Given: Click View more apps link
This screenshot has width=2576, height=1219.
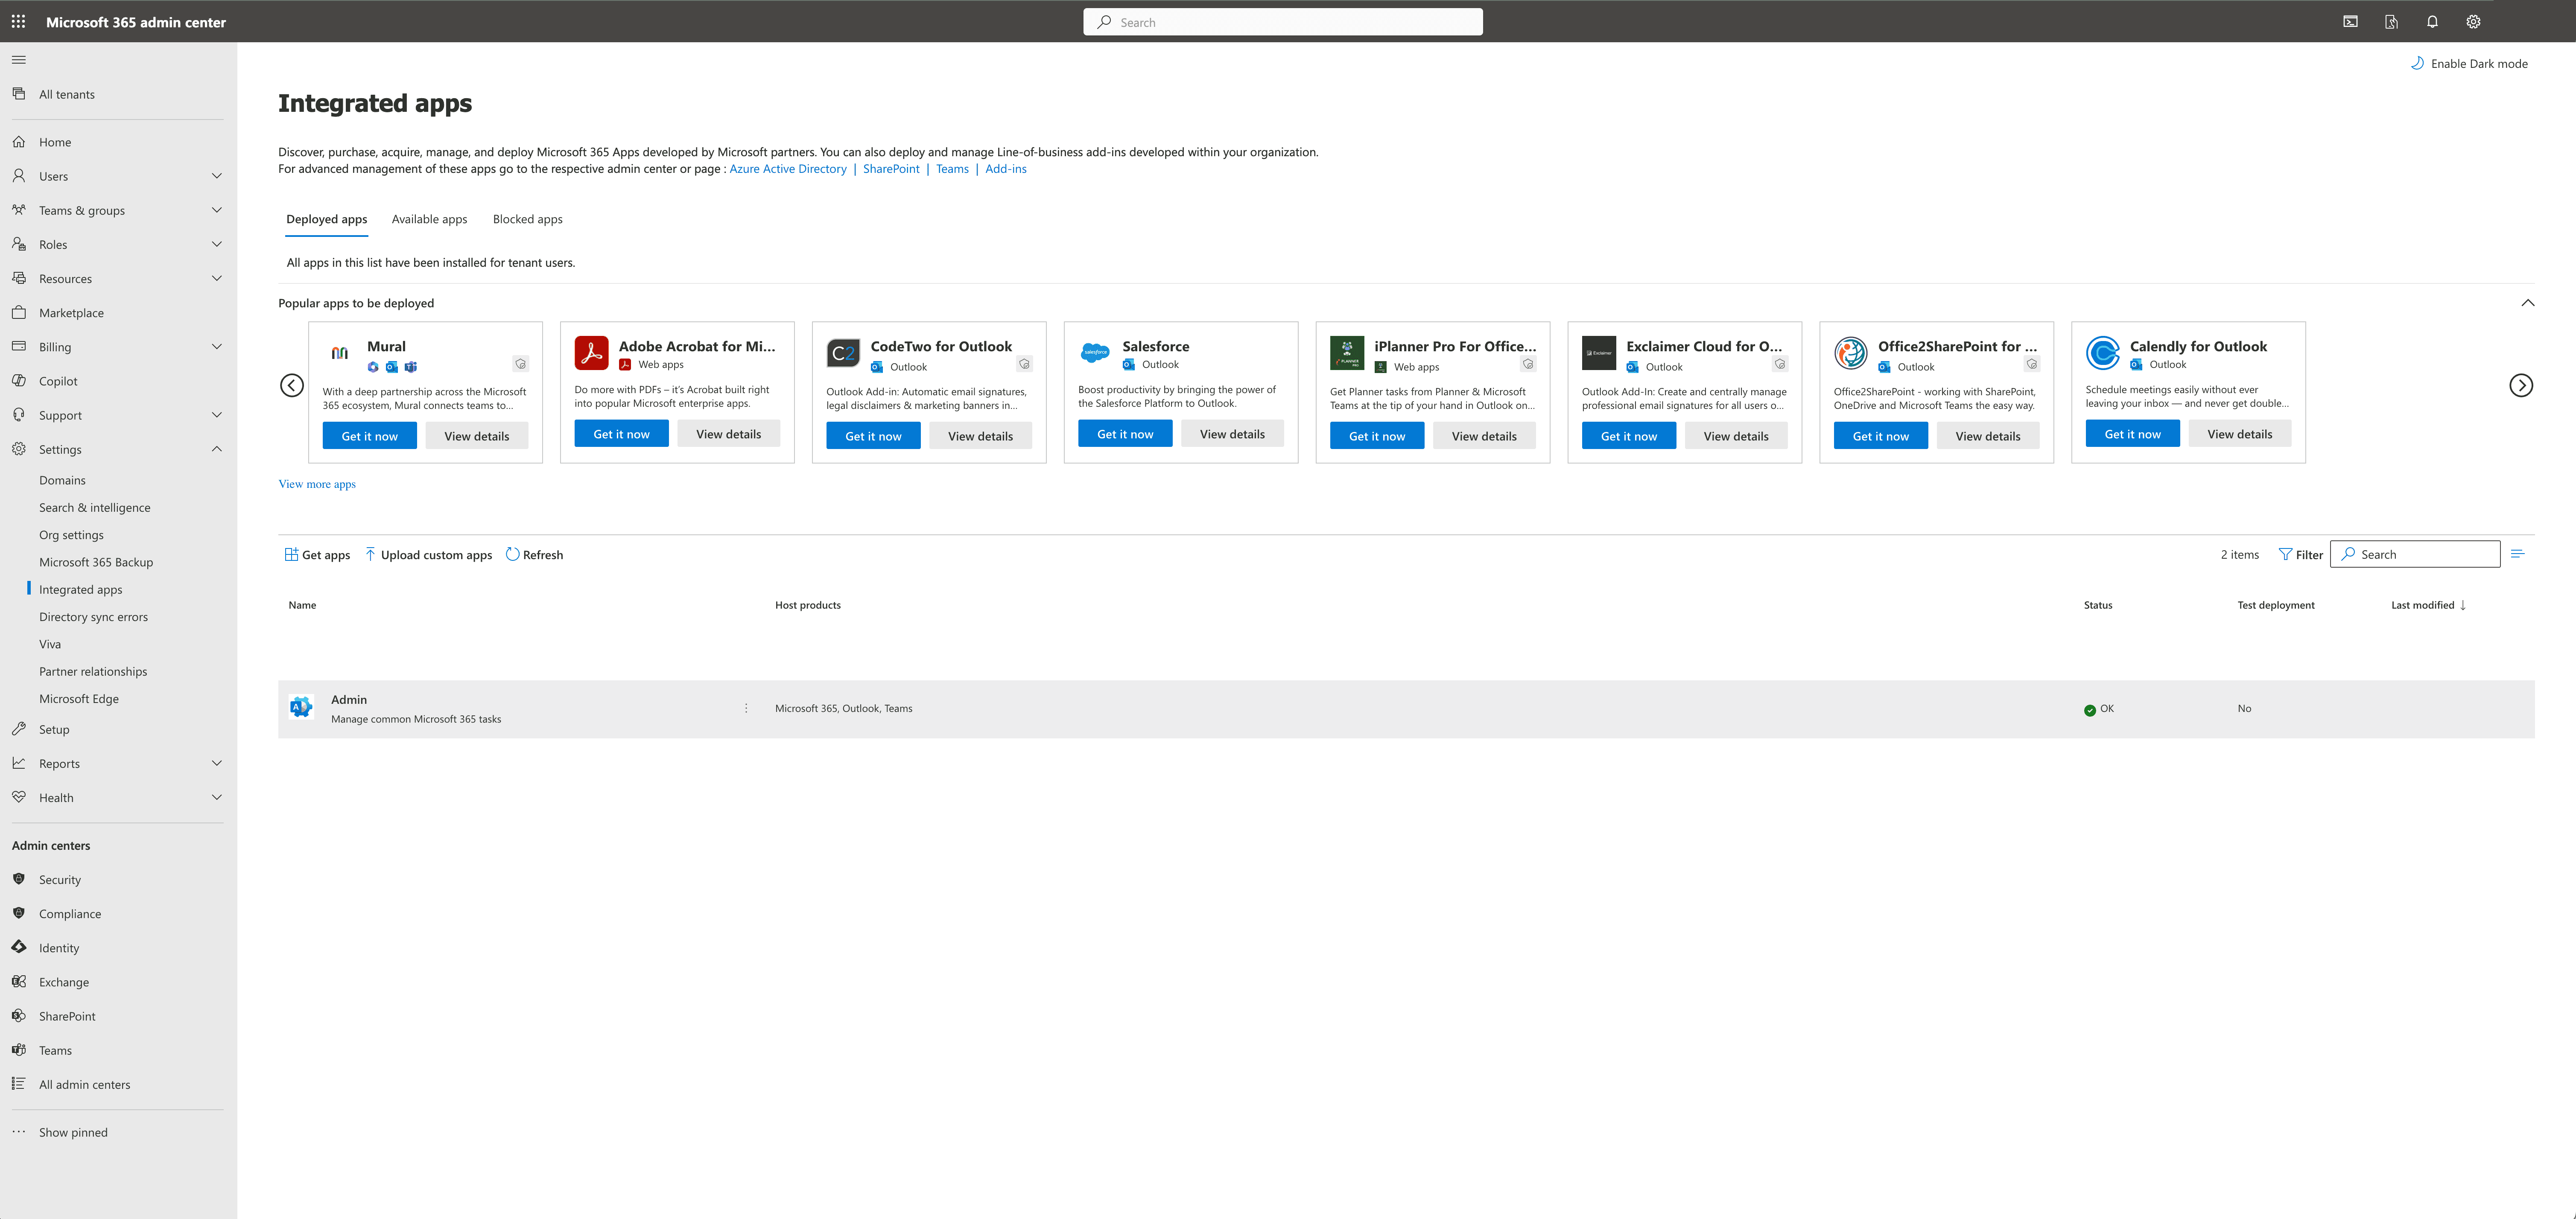Looking at the screenshot, I should click(x=317, y=484).
